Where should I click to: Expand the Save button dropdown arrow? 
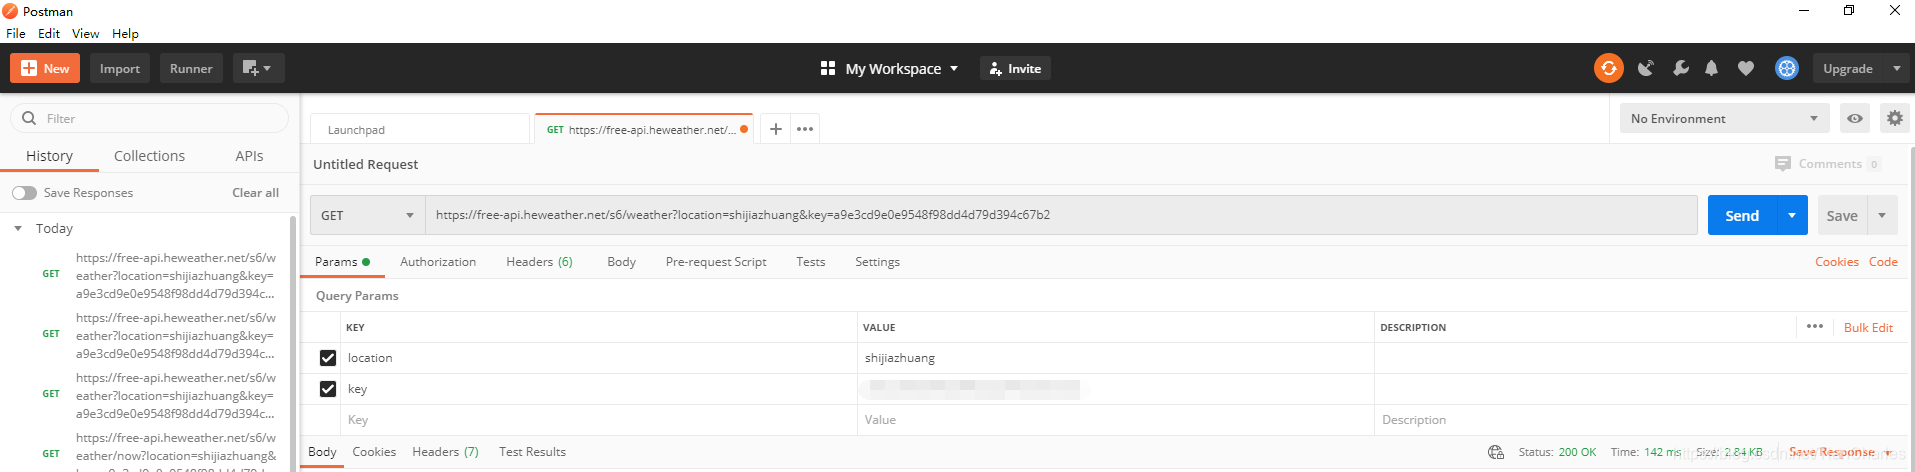[1882, 215]
